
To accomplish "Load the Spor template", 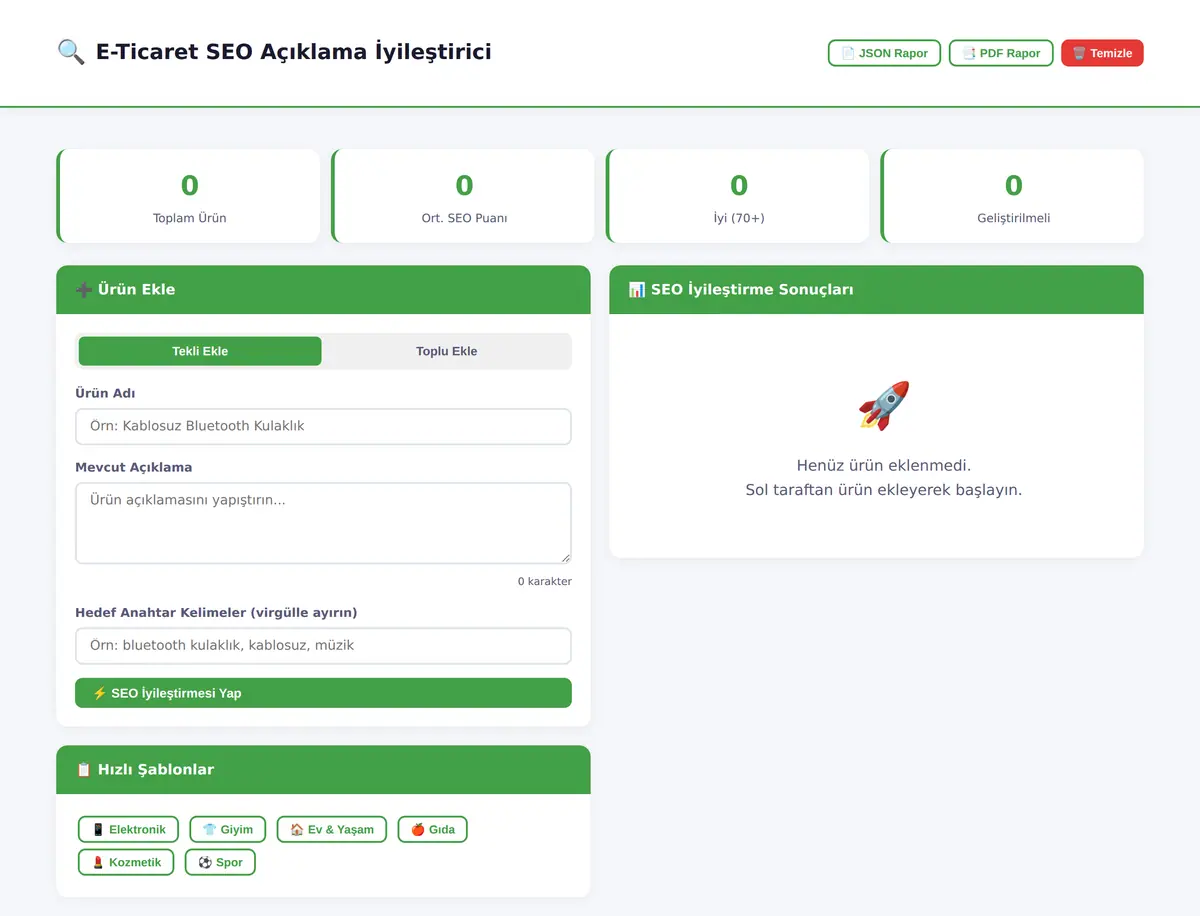I will [x=220, y=862].
